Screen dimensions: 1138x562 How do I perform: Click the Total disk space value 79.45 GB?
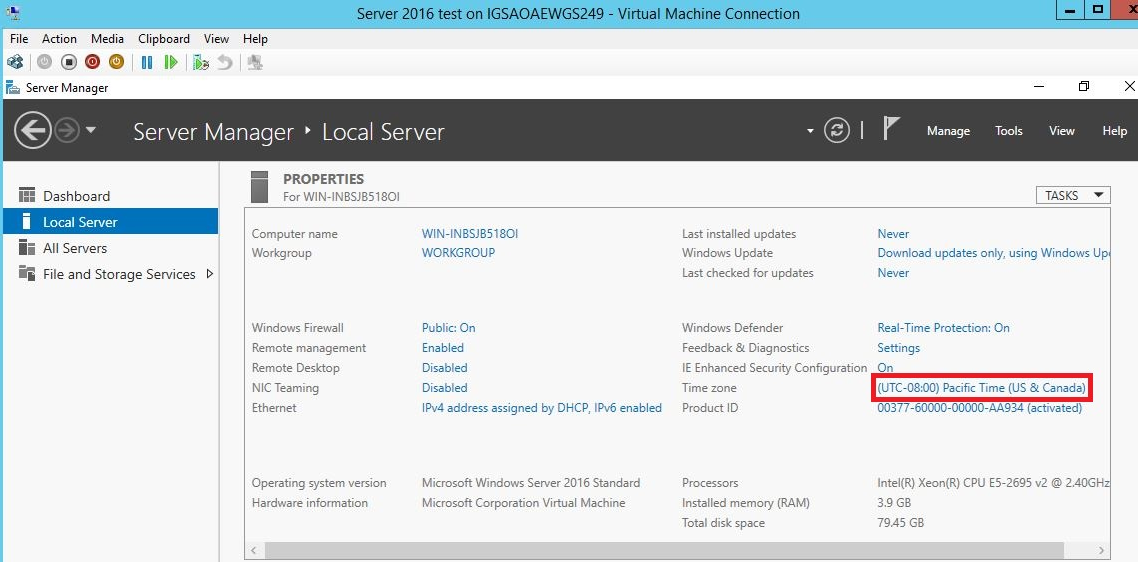(901, 523)
